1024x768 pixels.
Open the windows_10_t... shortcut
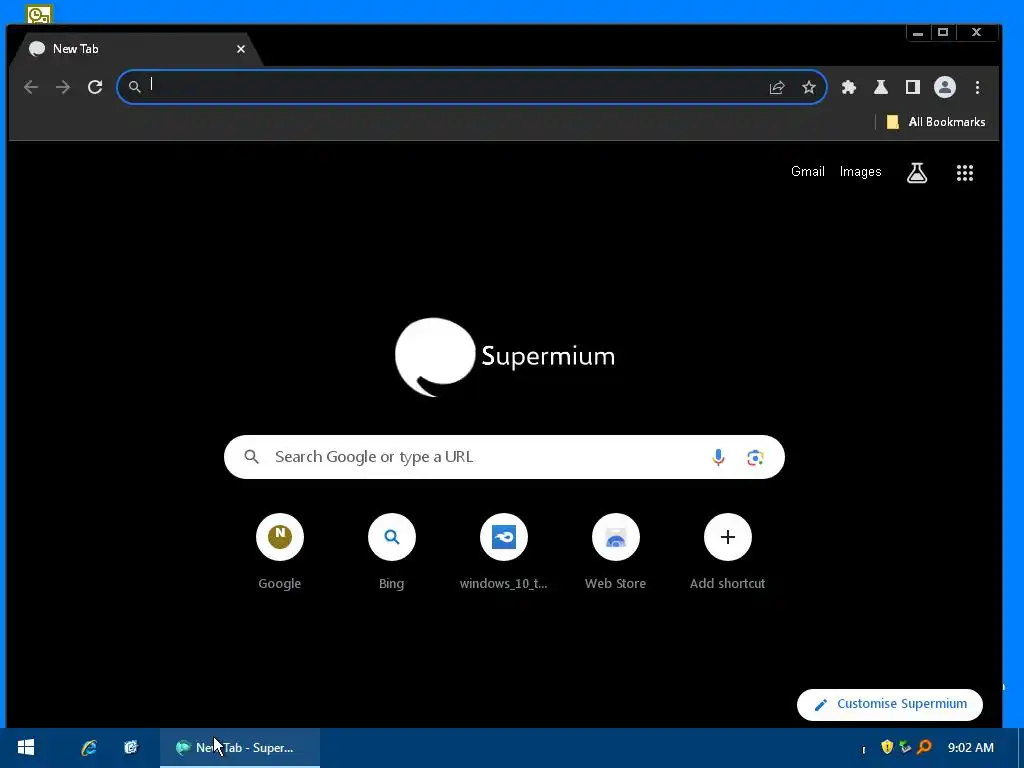point(504,552)
